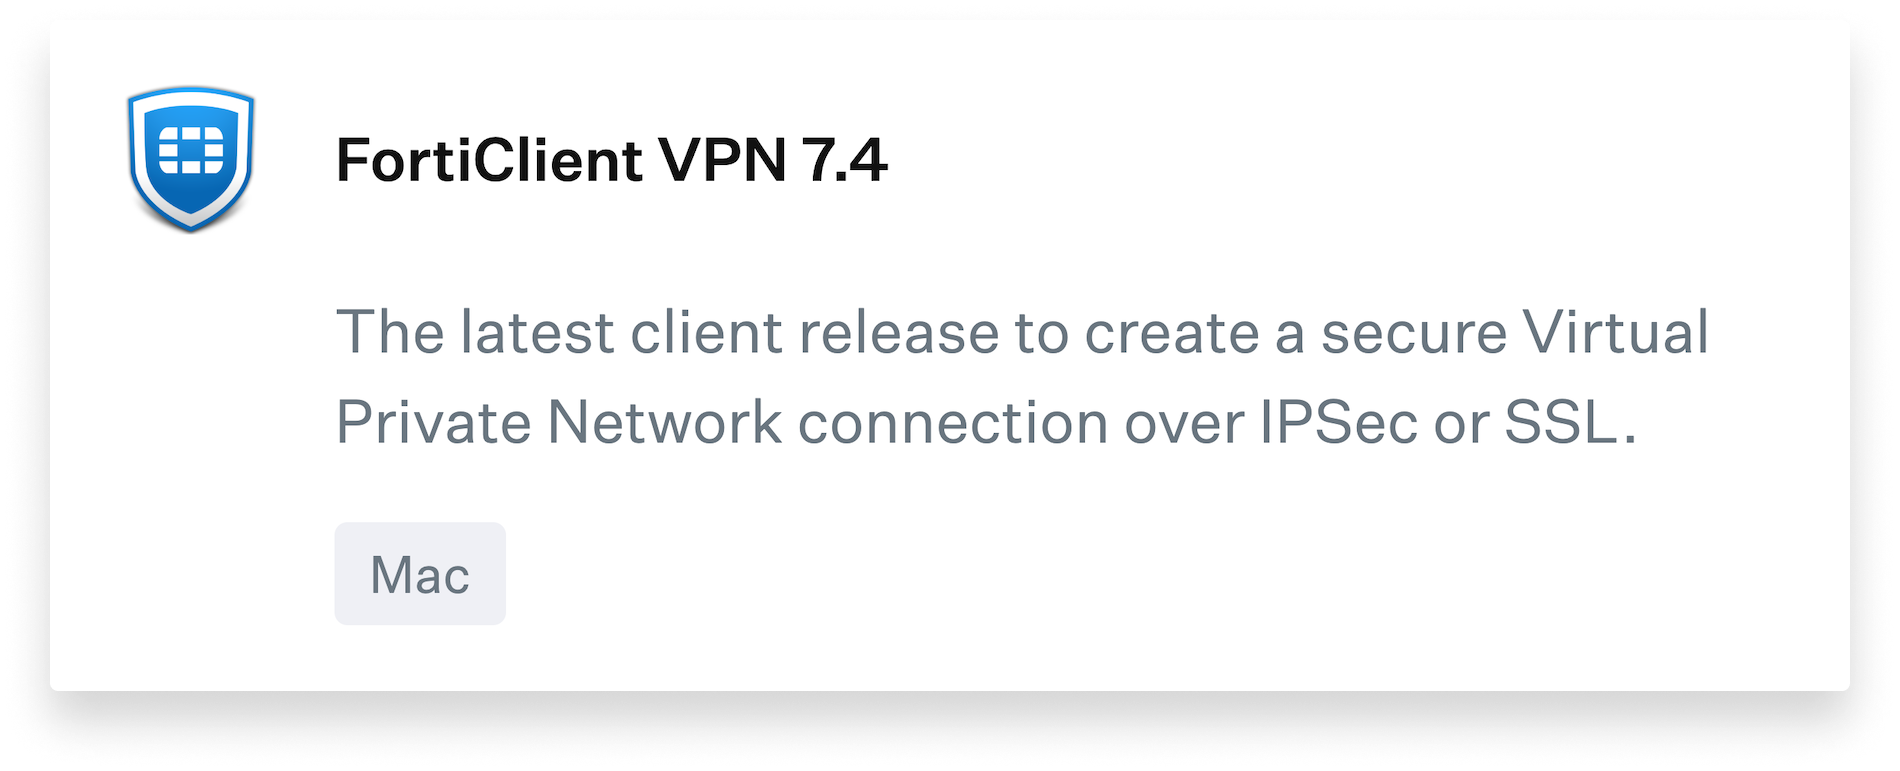Click the version number 7.4 in the title
Viewport: 1900px width, 771px height.
[844, 160]
